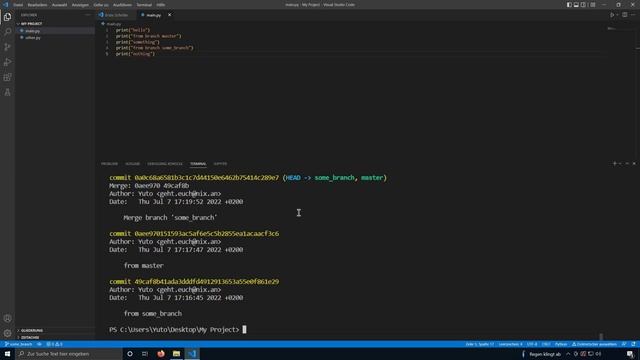Viewport: 640px width, 360px height.
Task: Switch to the Ausgabe panel tab
Action: 132,164
